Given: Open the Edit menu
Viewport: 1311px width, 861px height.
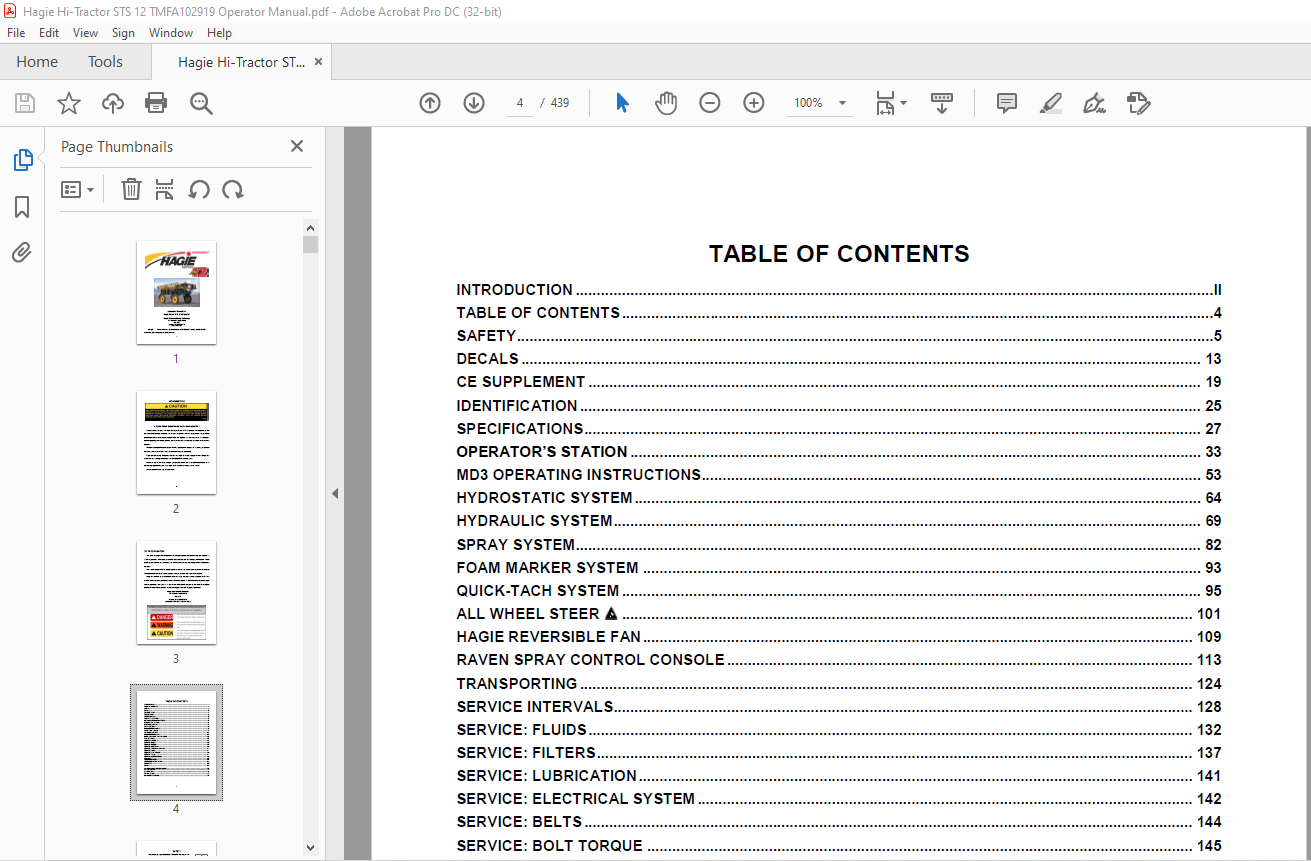Looking at the screenshot, I should pos(49,33).
